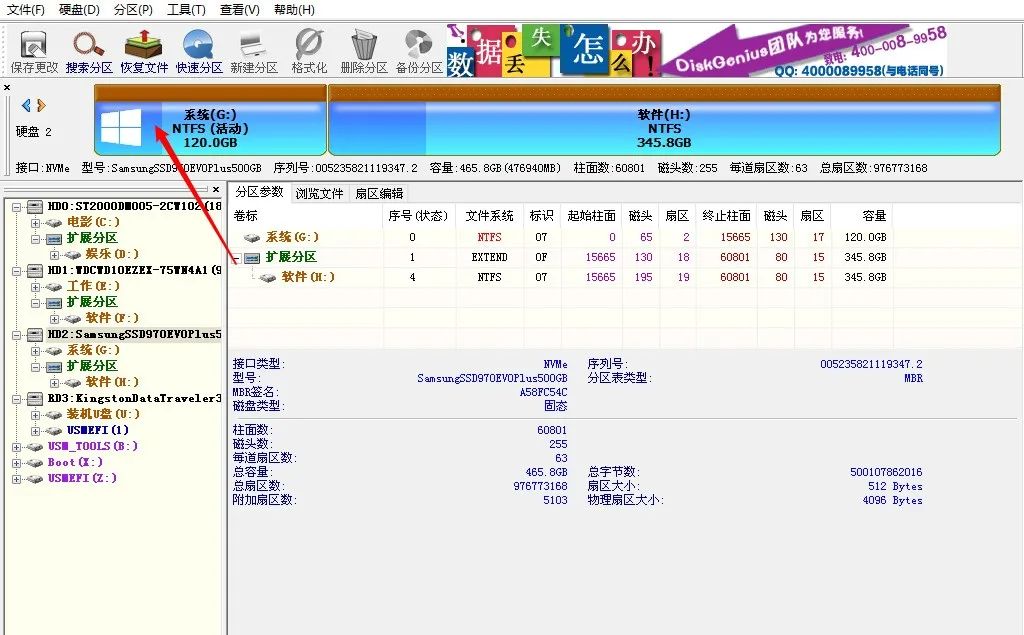Click the 装机U盘 (U:) volume icon

(53, 415)
